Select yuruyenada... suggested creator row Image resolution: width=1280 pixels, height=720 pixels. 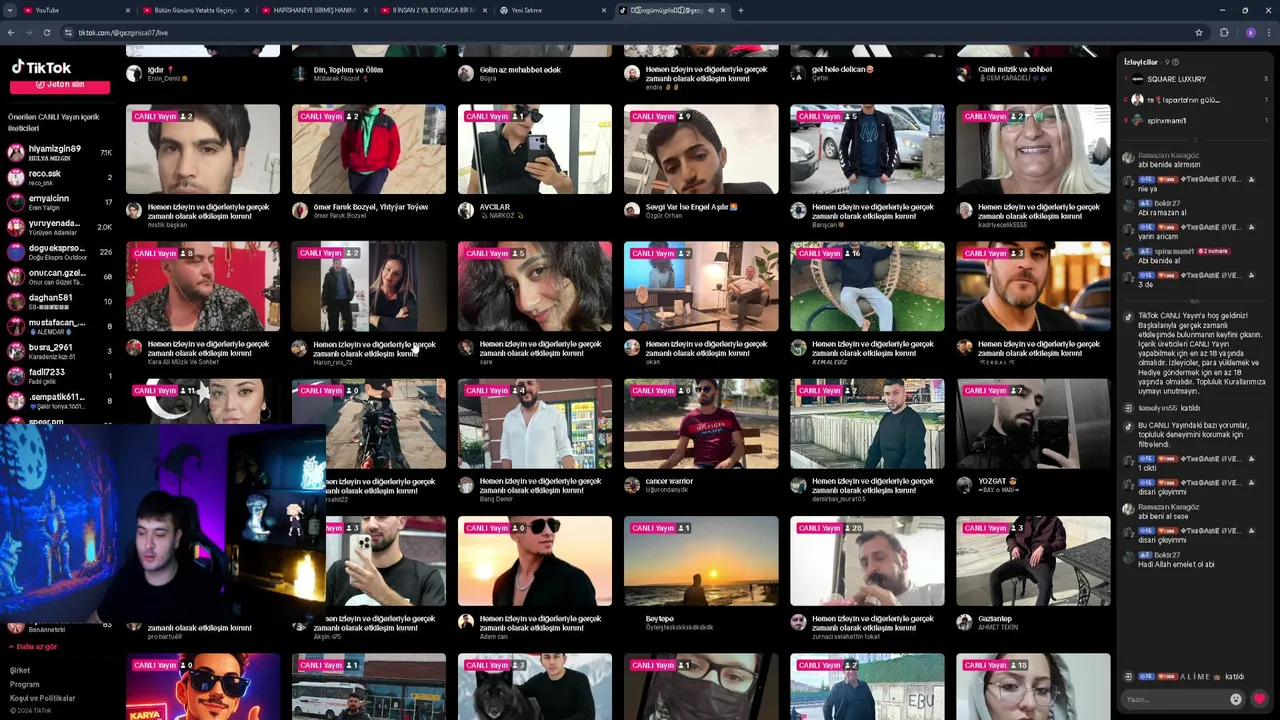(x=60, y=227)
